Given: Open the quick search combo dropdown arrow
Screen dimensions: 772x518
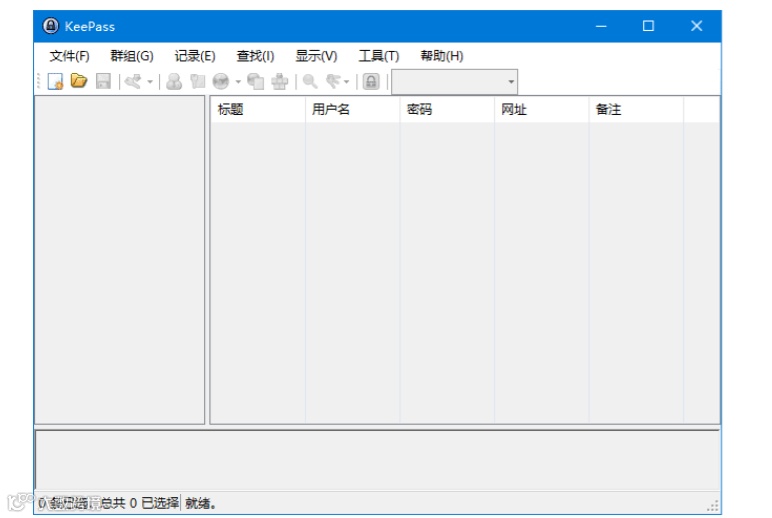Looking at the screenshot, I should 511,82.
